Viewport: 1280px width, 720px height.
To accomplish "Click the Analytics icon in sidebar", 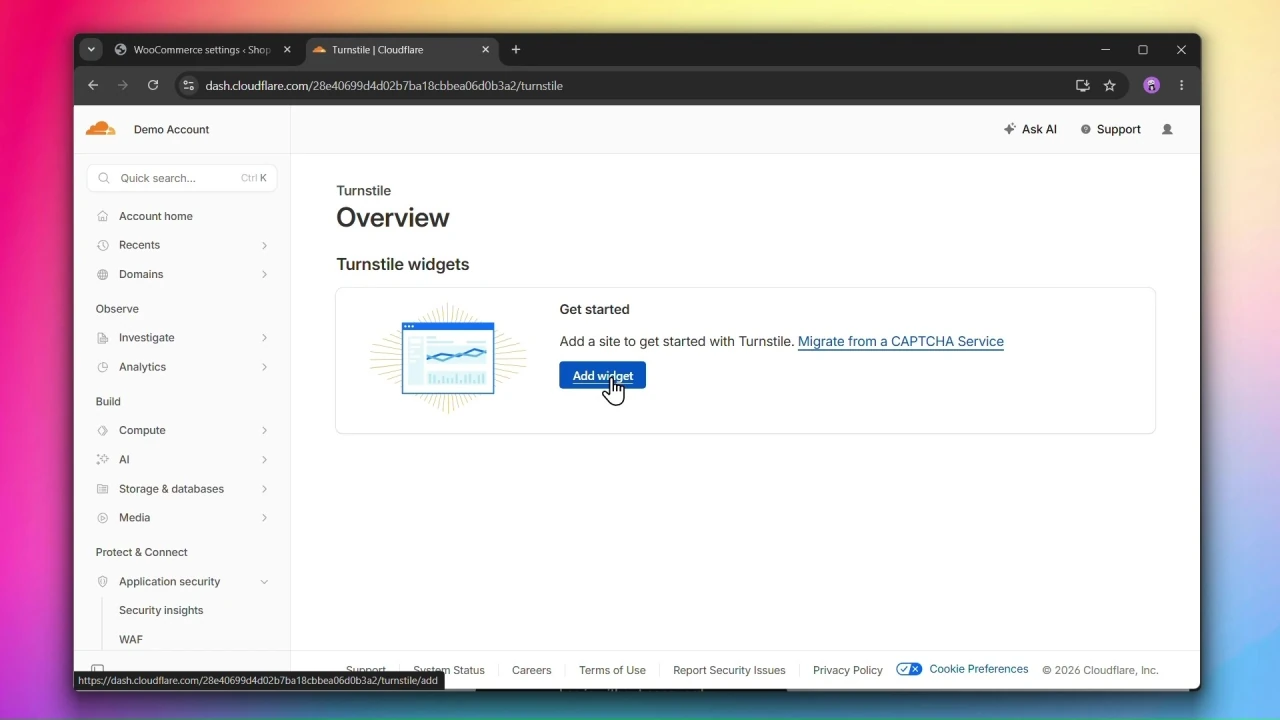I will pos(102,367).
